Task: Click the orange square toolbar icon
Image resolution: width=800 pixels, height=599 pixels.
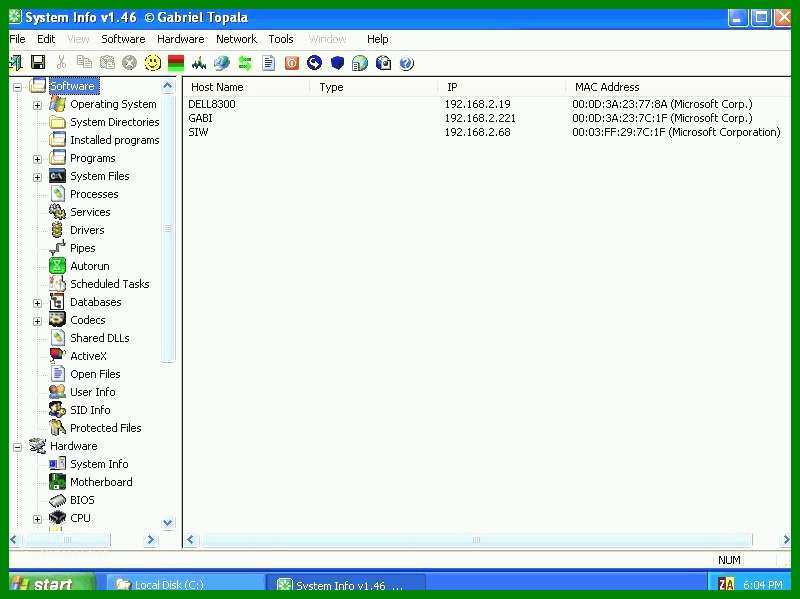Action: pyautogui.click(x=292, y=63)
